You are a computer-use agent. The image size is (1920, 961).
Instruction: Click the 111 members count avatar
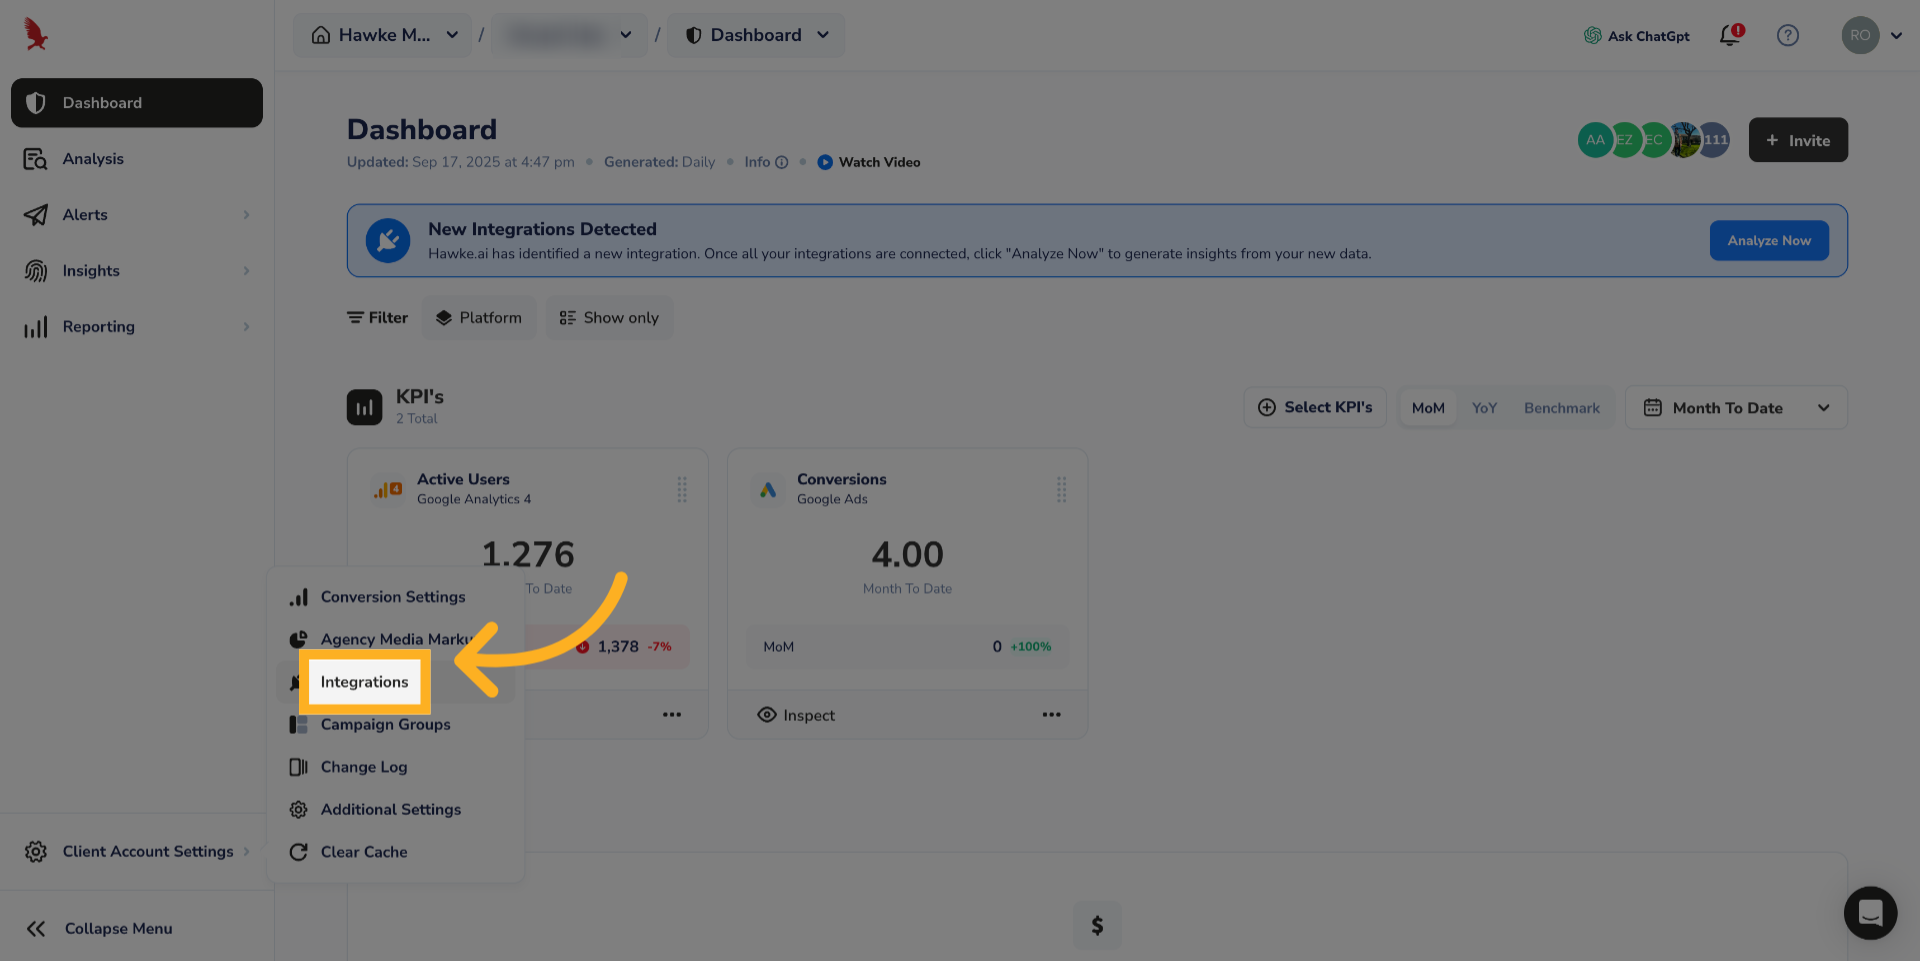[x=1716, y=140]
